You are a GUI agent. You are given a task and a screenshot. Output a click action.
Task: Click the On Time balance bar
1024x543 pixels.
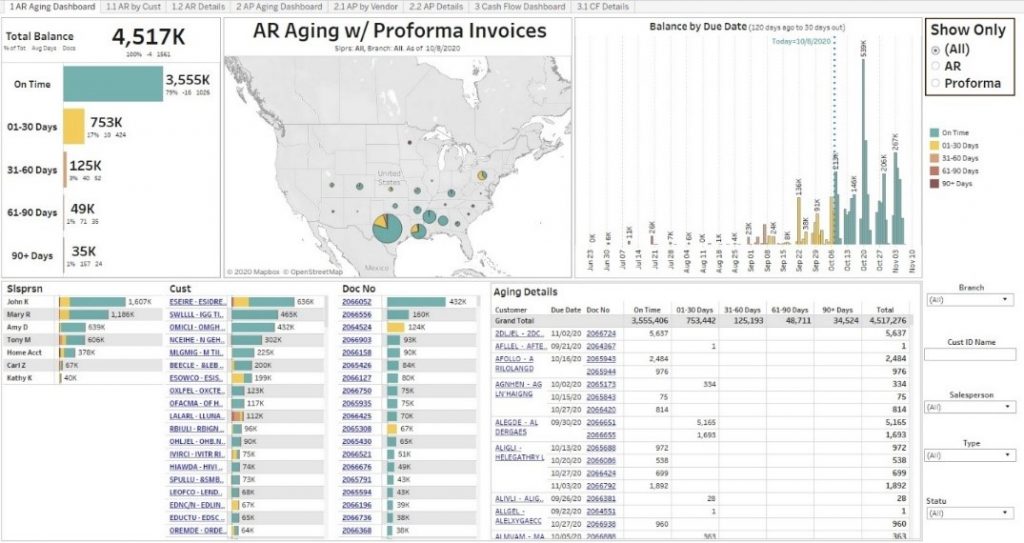click(112, 84)
